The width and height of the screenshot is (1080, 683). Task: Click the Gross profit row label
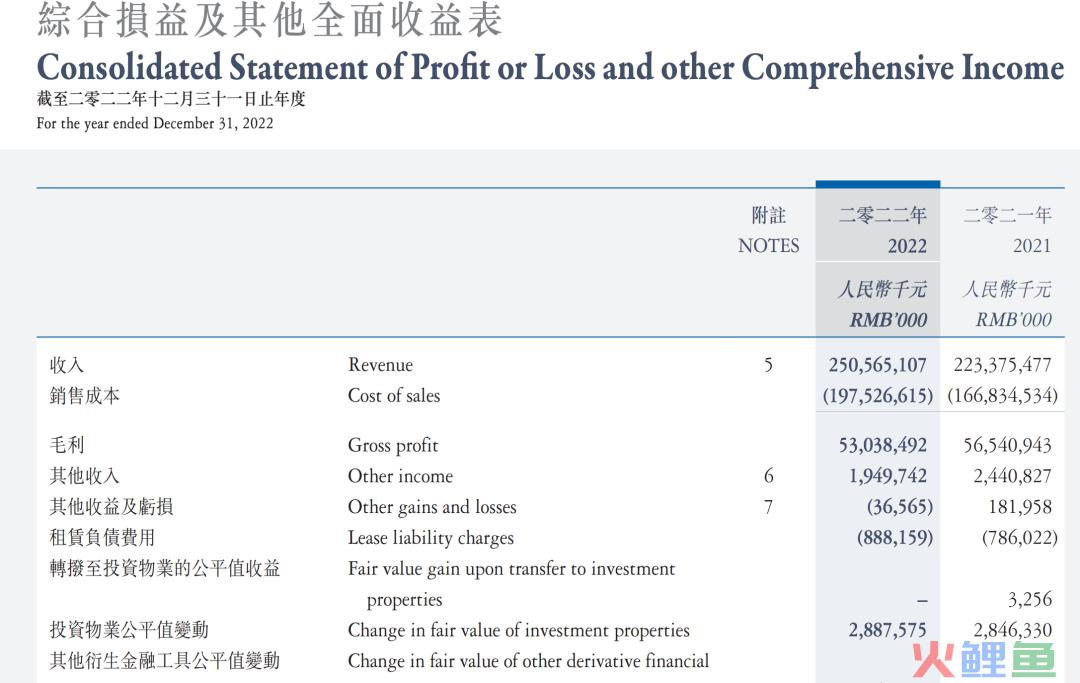[x=393, y=445]
